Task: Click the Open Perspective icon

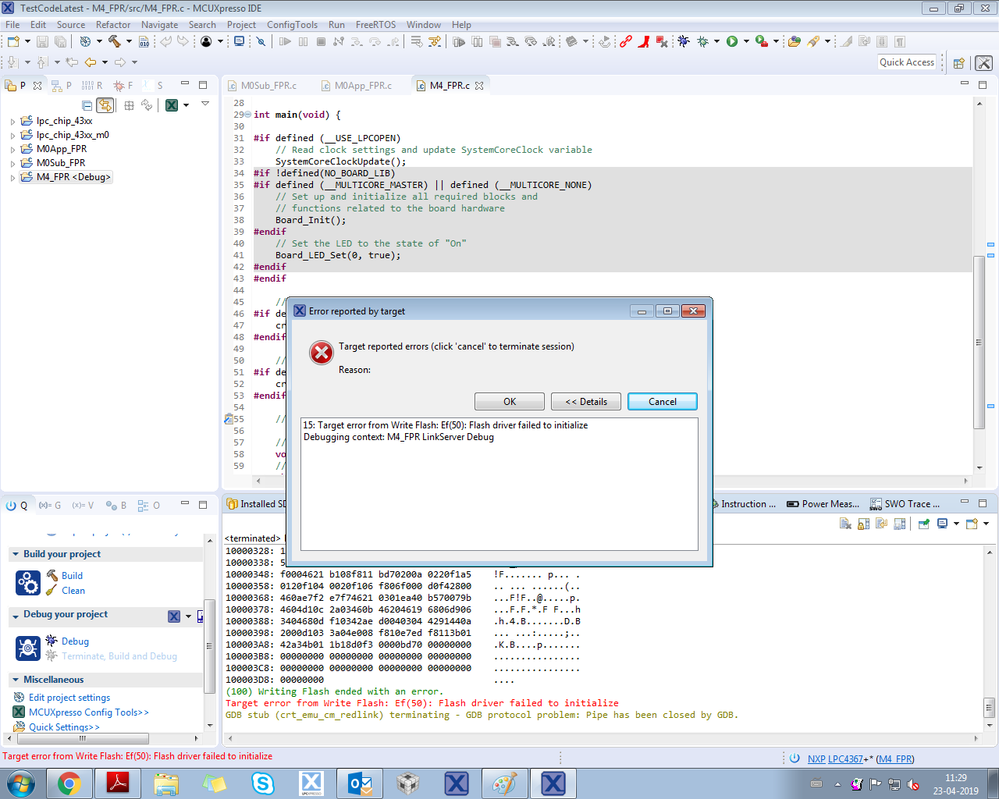Action: click(x=959, y=62)
